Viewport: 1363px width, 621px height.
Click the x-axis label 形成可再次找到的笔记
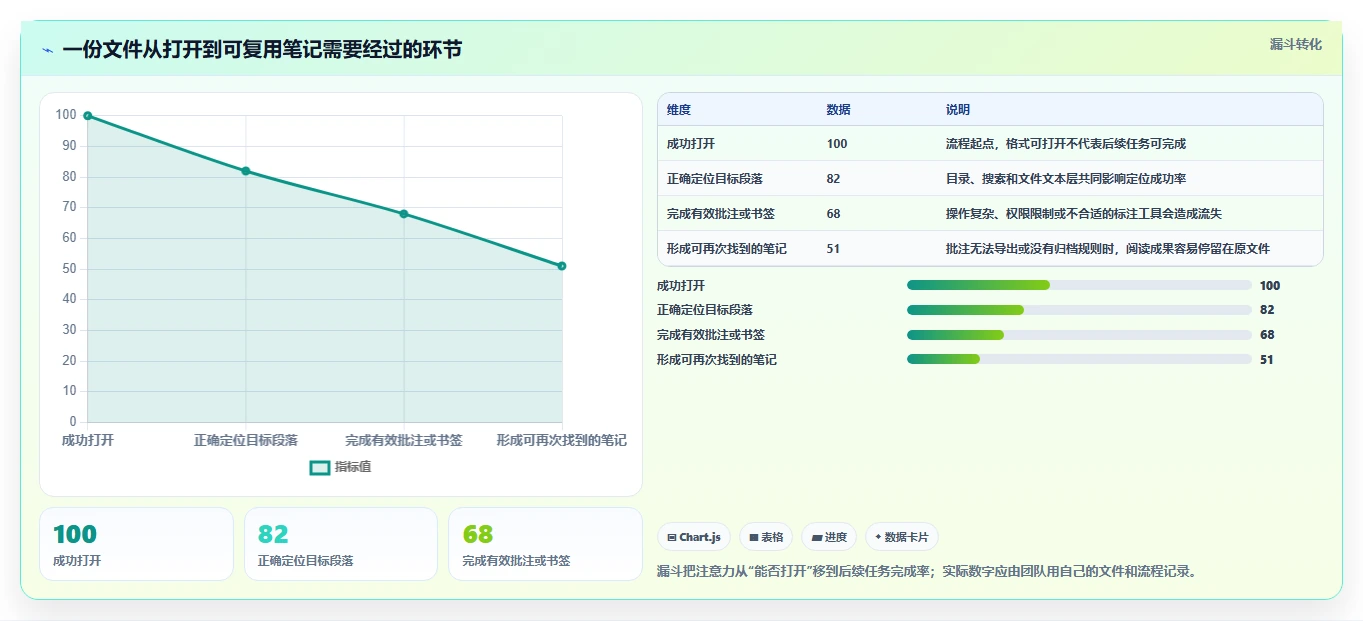[x=562, y=440]
